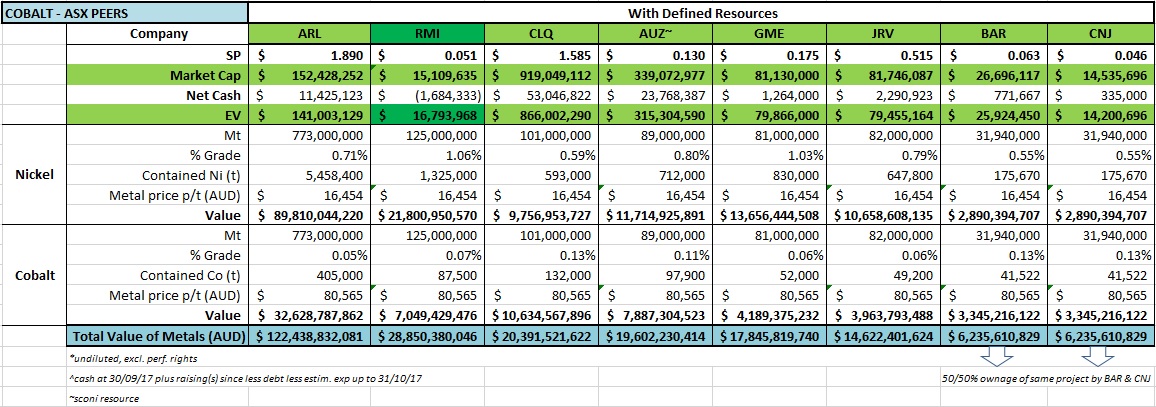Screen dimensions: 1156x407
Task: Select GME EV cell 79,866,000
Action: tap(770, 115)
